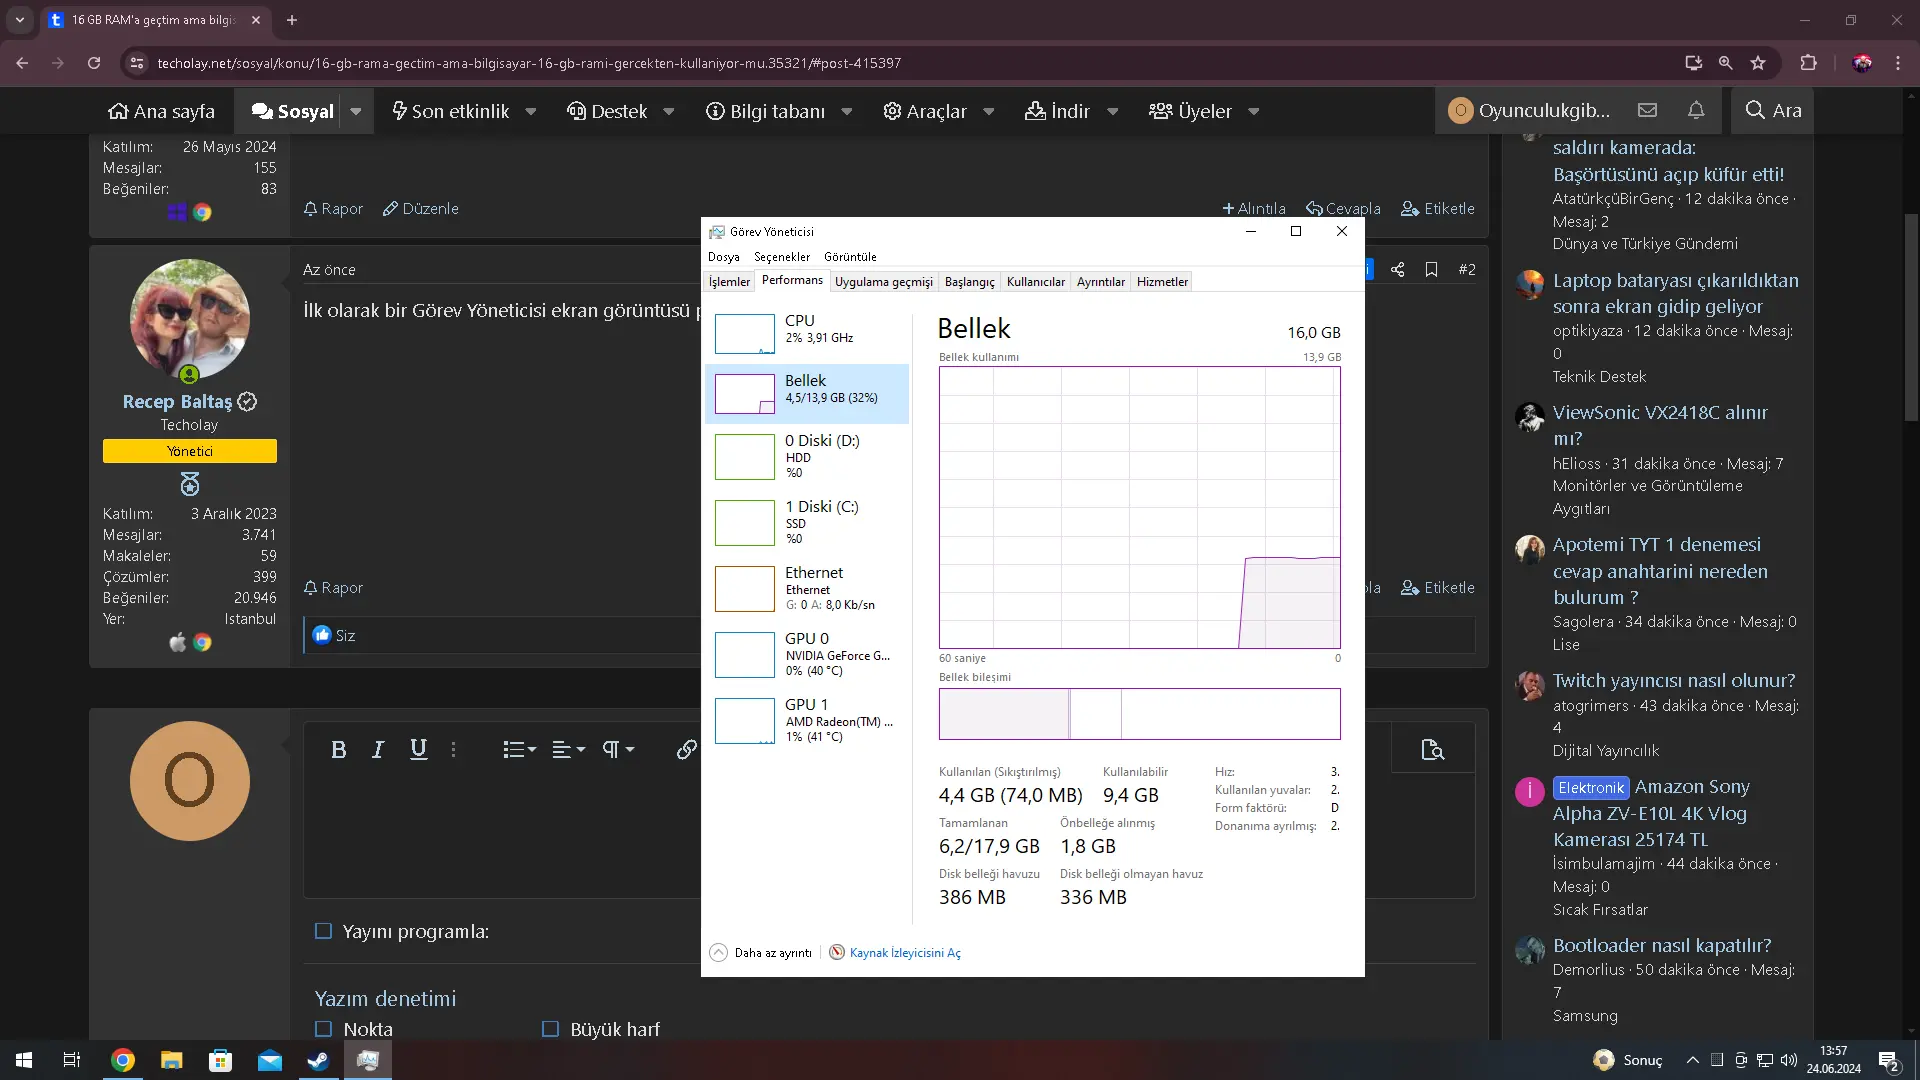Viewport: 1920px width, 1080px height.
Task: Open Chrome three-dot menu
Action: [1898, 62]
